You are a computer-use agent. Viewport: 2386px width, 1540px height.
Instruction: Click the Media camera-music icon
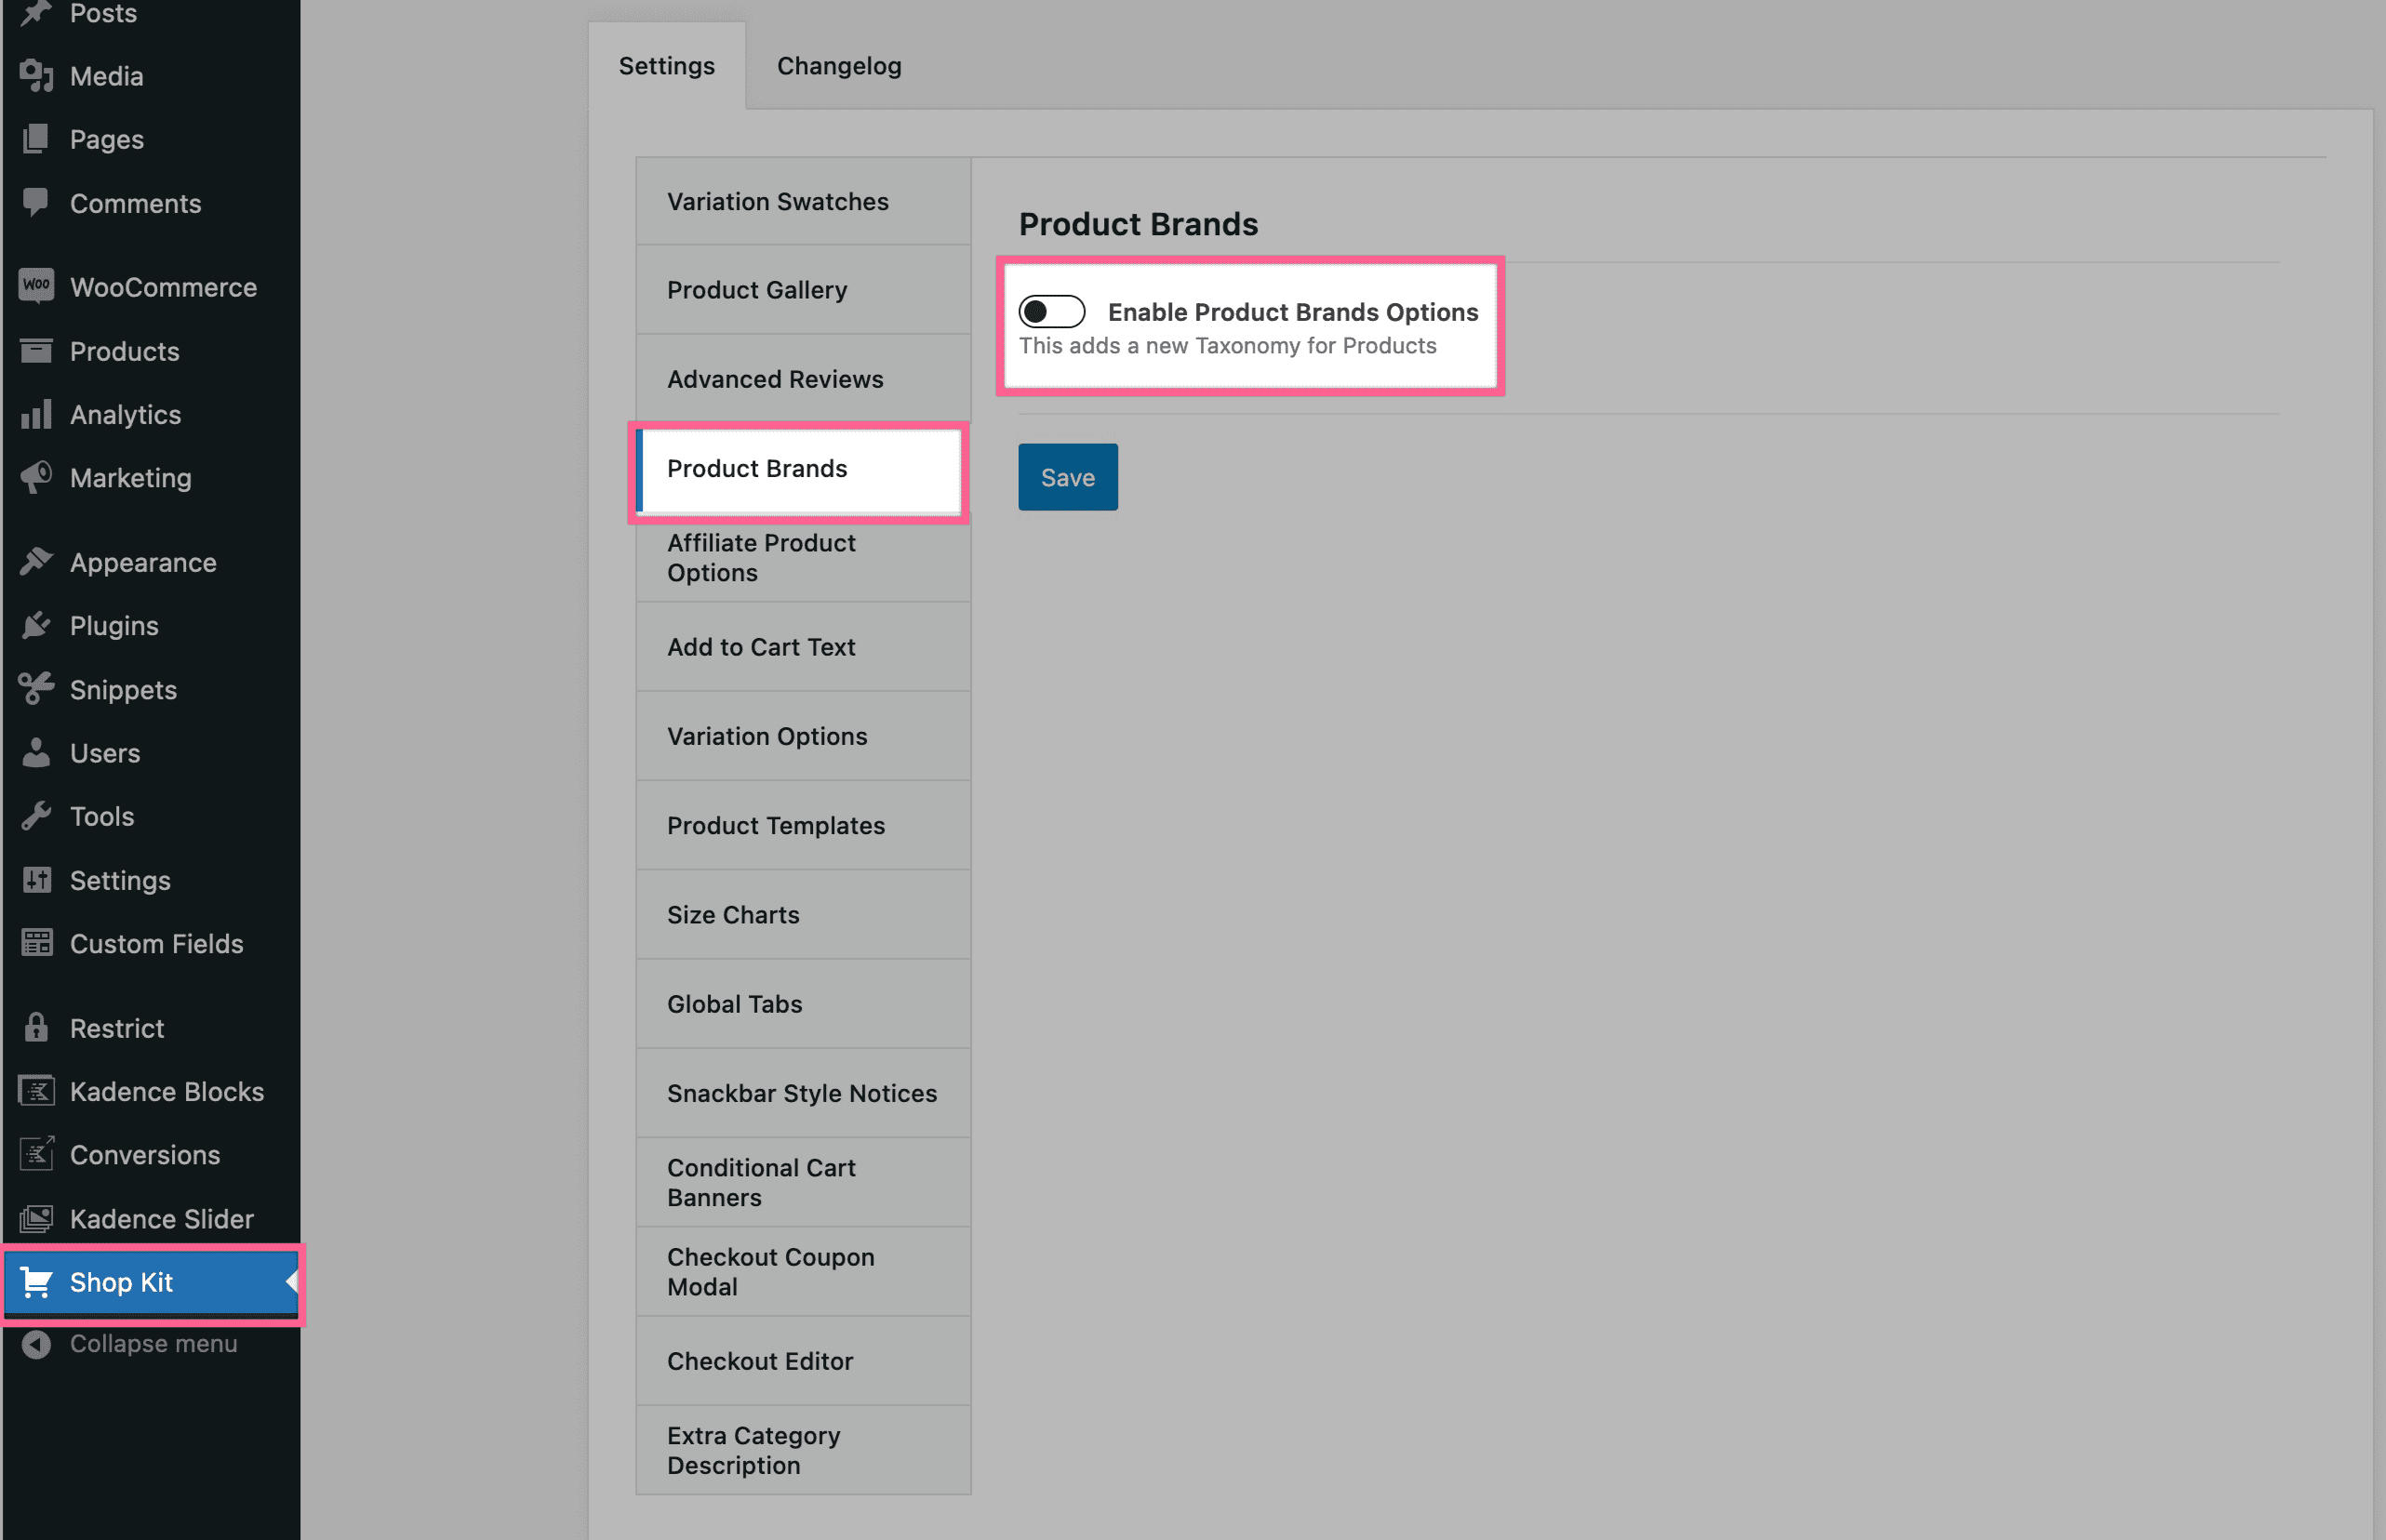(x=36, y=76)
